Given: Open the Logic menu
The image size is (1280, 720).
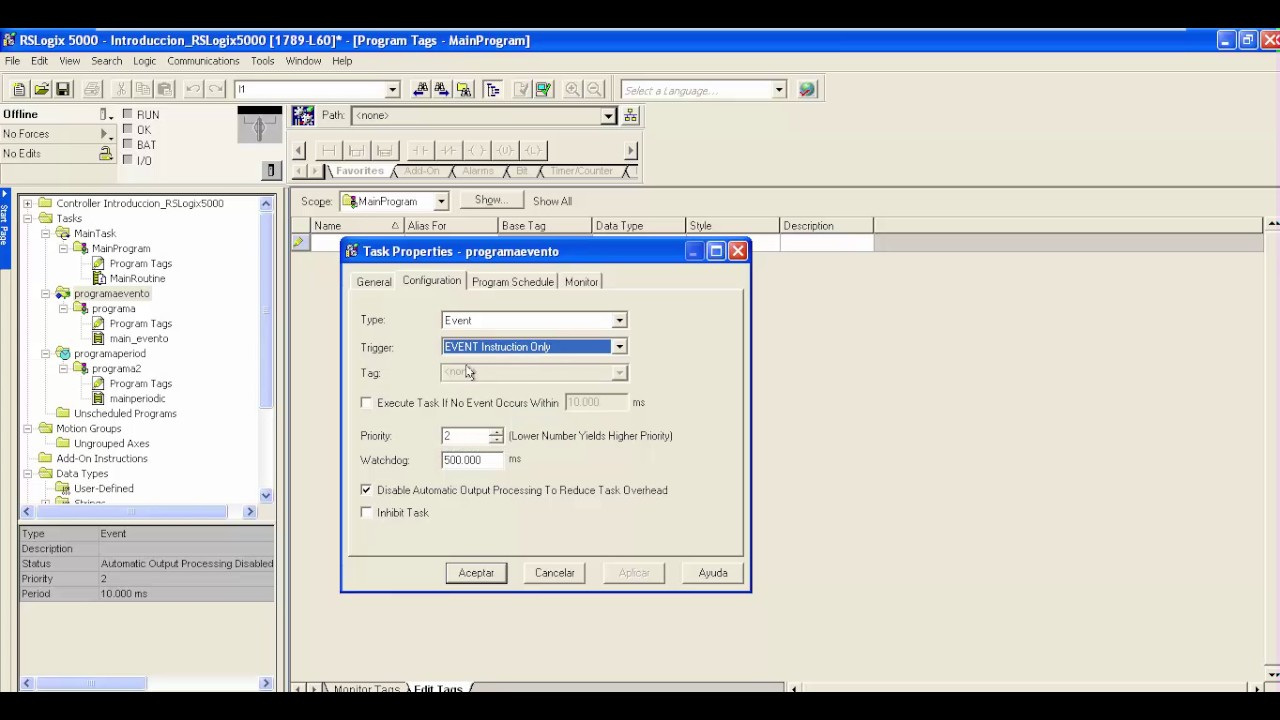Looking at the screenshot, I should tap(144, 61).
